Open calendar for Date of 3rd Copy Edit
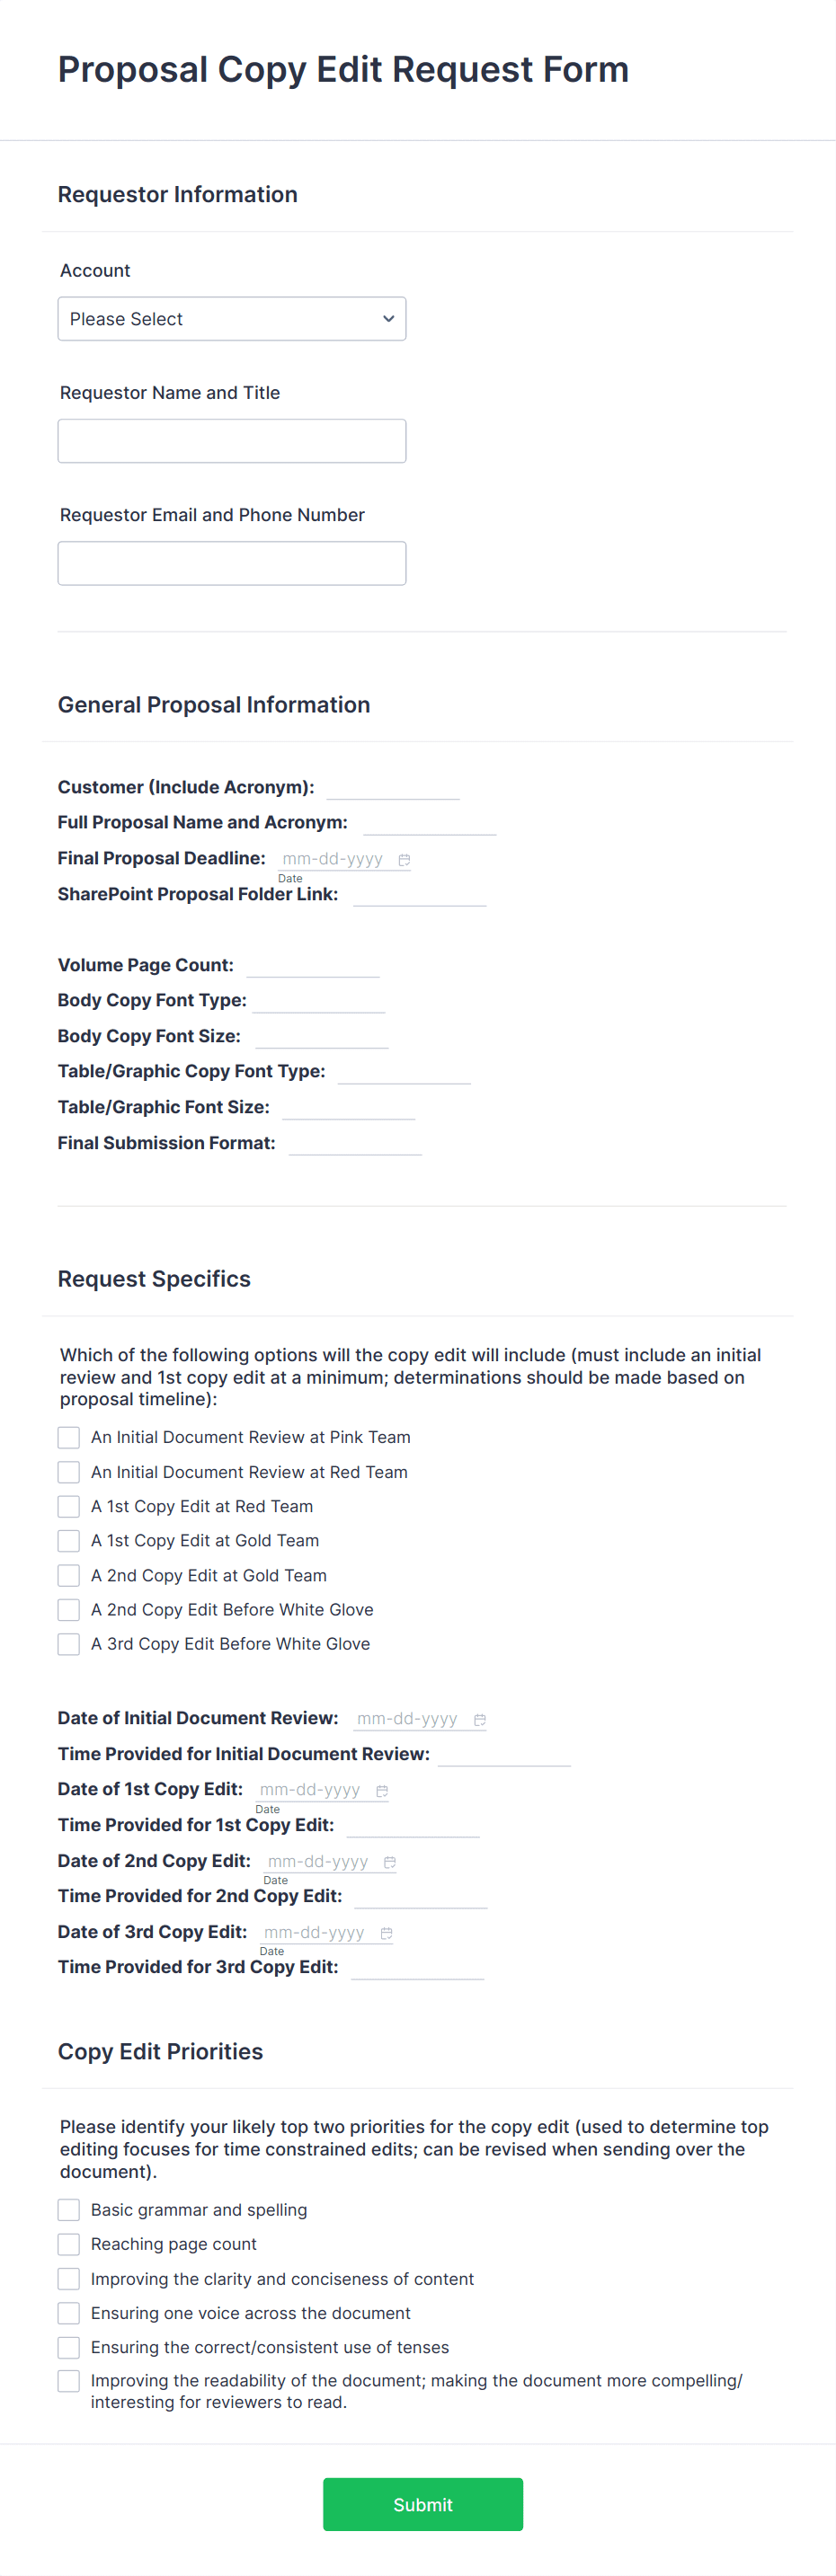836x2576 pixels. pyautogui.click(x=387, y=1932)
